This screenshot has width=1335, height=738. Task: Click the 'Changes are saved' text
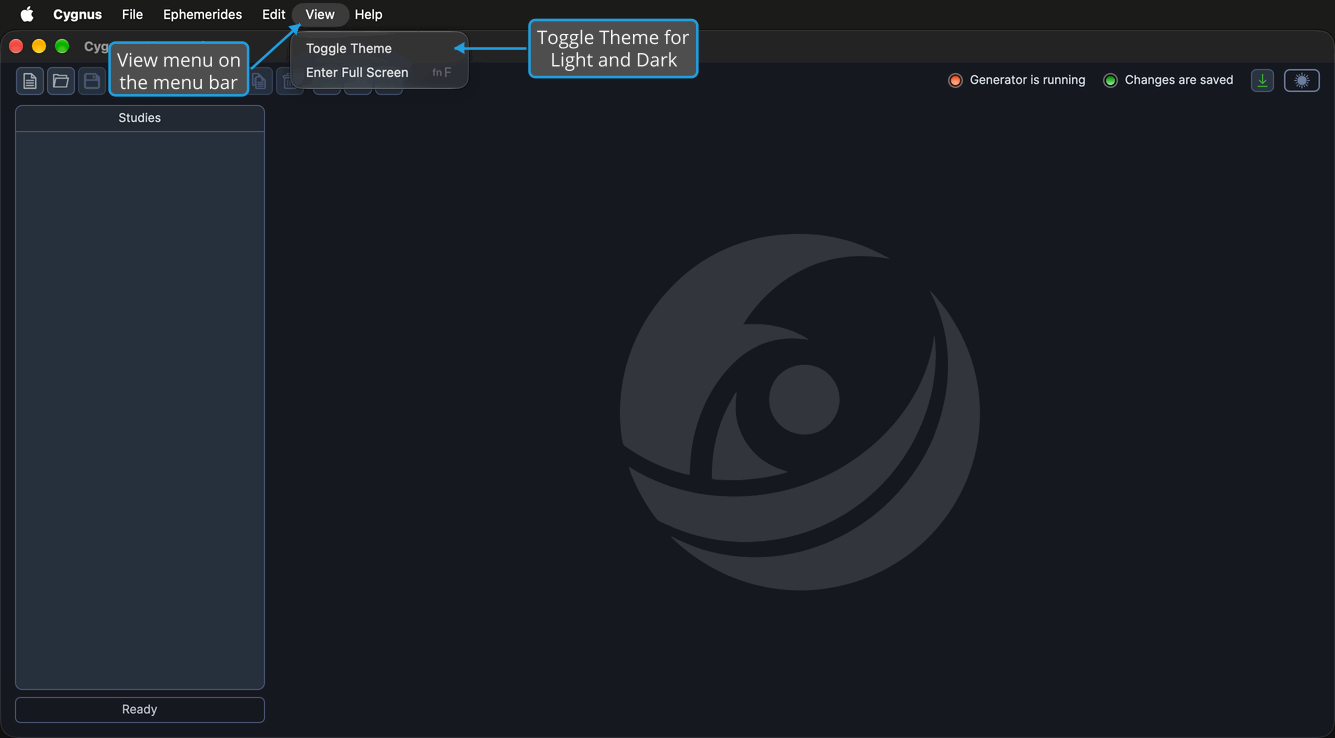pyautogui.click(x=1179, y=80)
